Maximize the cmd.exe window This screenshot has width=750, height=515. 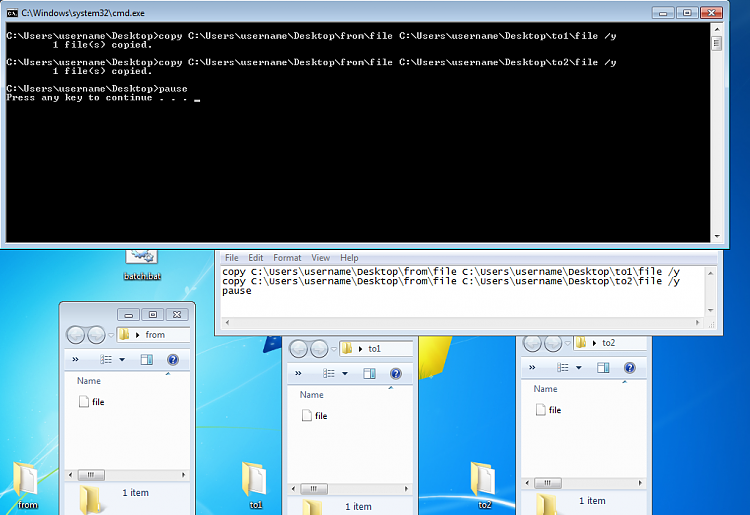coord(687,13)
